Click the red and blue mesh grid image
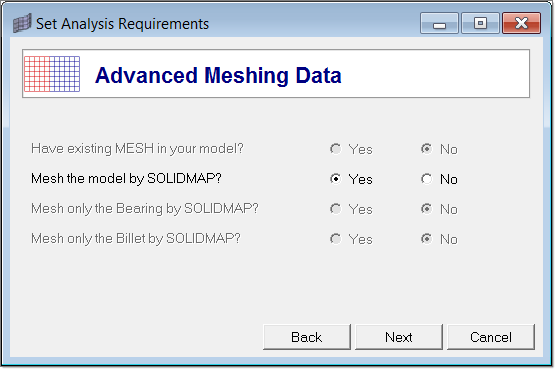Screen dimensions: 556x370 [x=52, y=74]
